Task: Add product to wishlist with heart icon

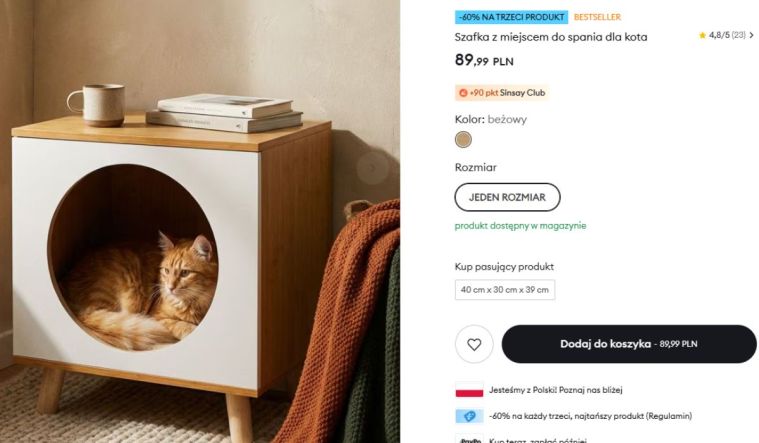Action: (474, 344)
